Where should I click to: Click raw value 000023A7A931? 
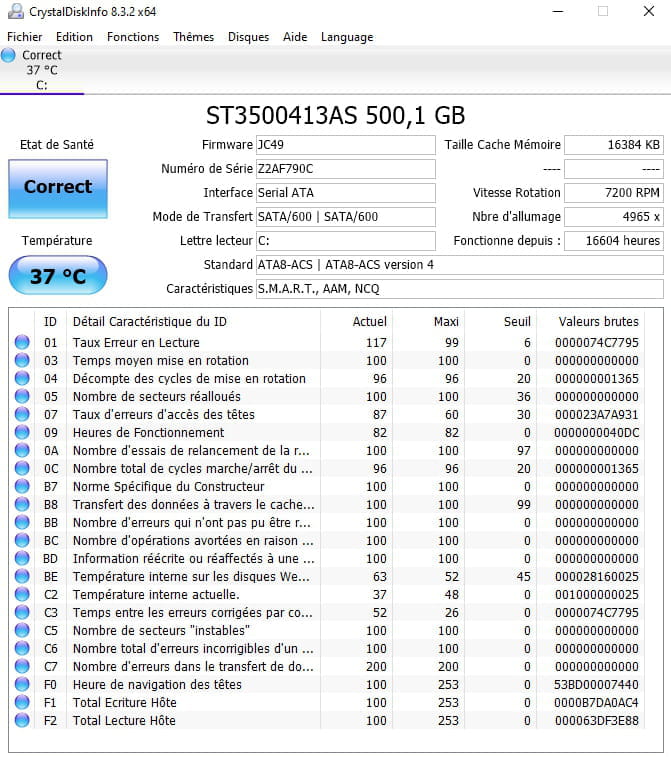click(x=597, y=414)
